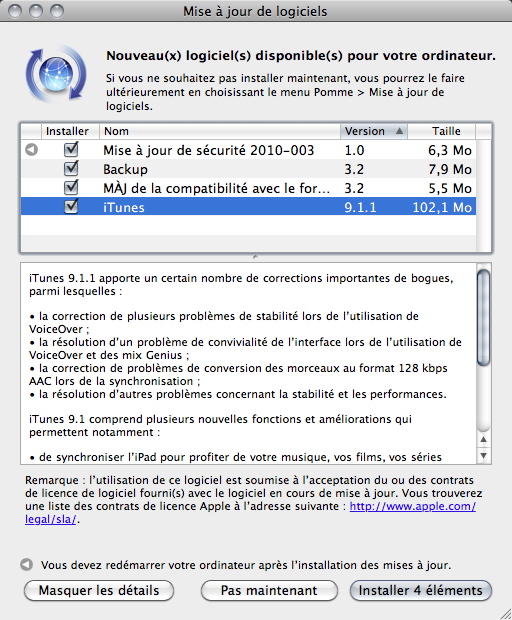This screenshot has width=512, height=620.
Task: Click the window resize grip corner
Action: click(x=506, y=614)
